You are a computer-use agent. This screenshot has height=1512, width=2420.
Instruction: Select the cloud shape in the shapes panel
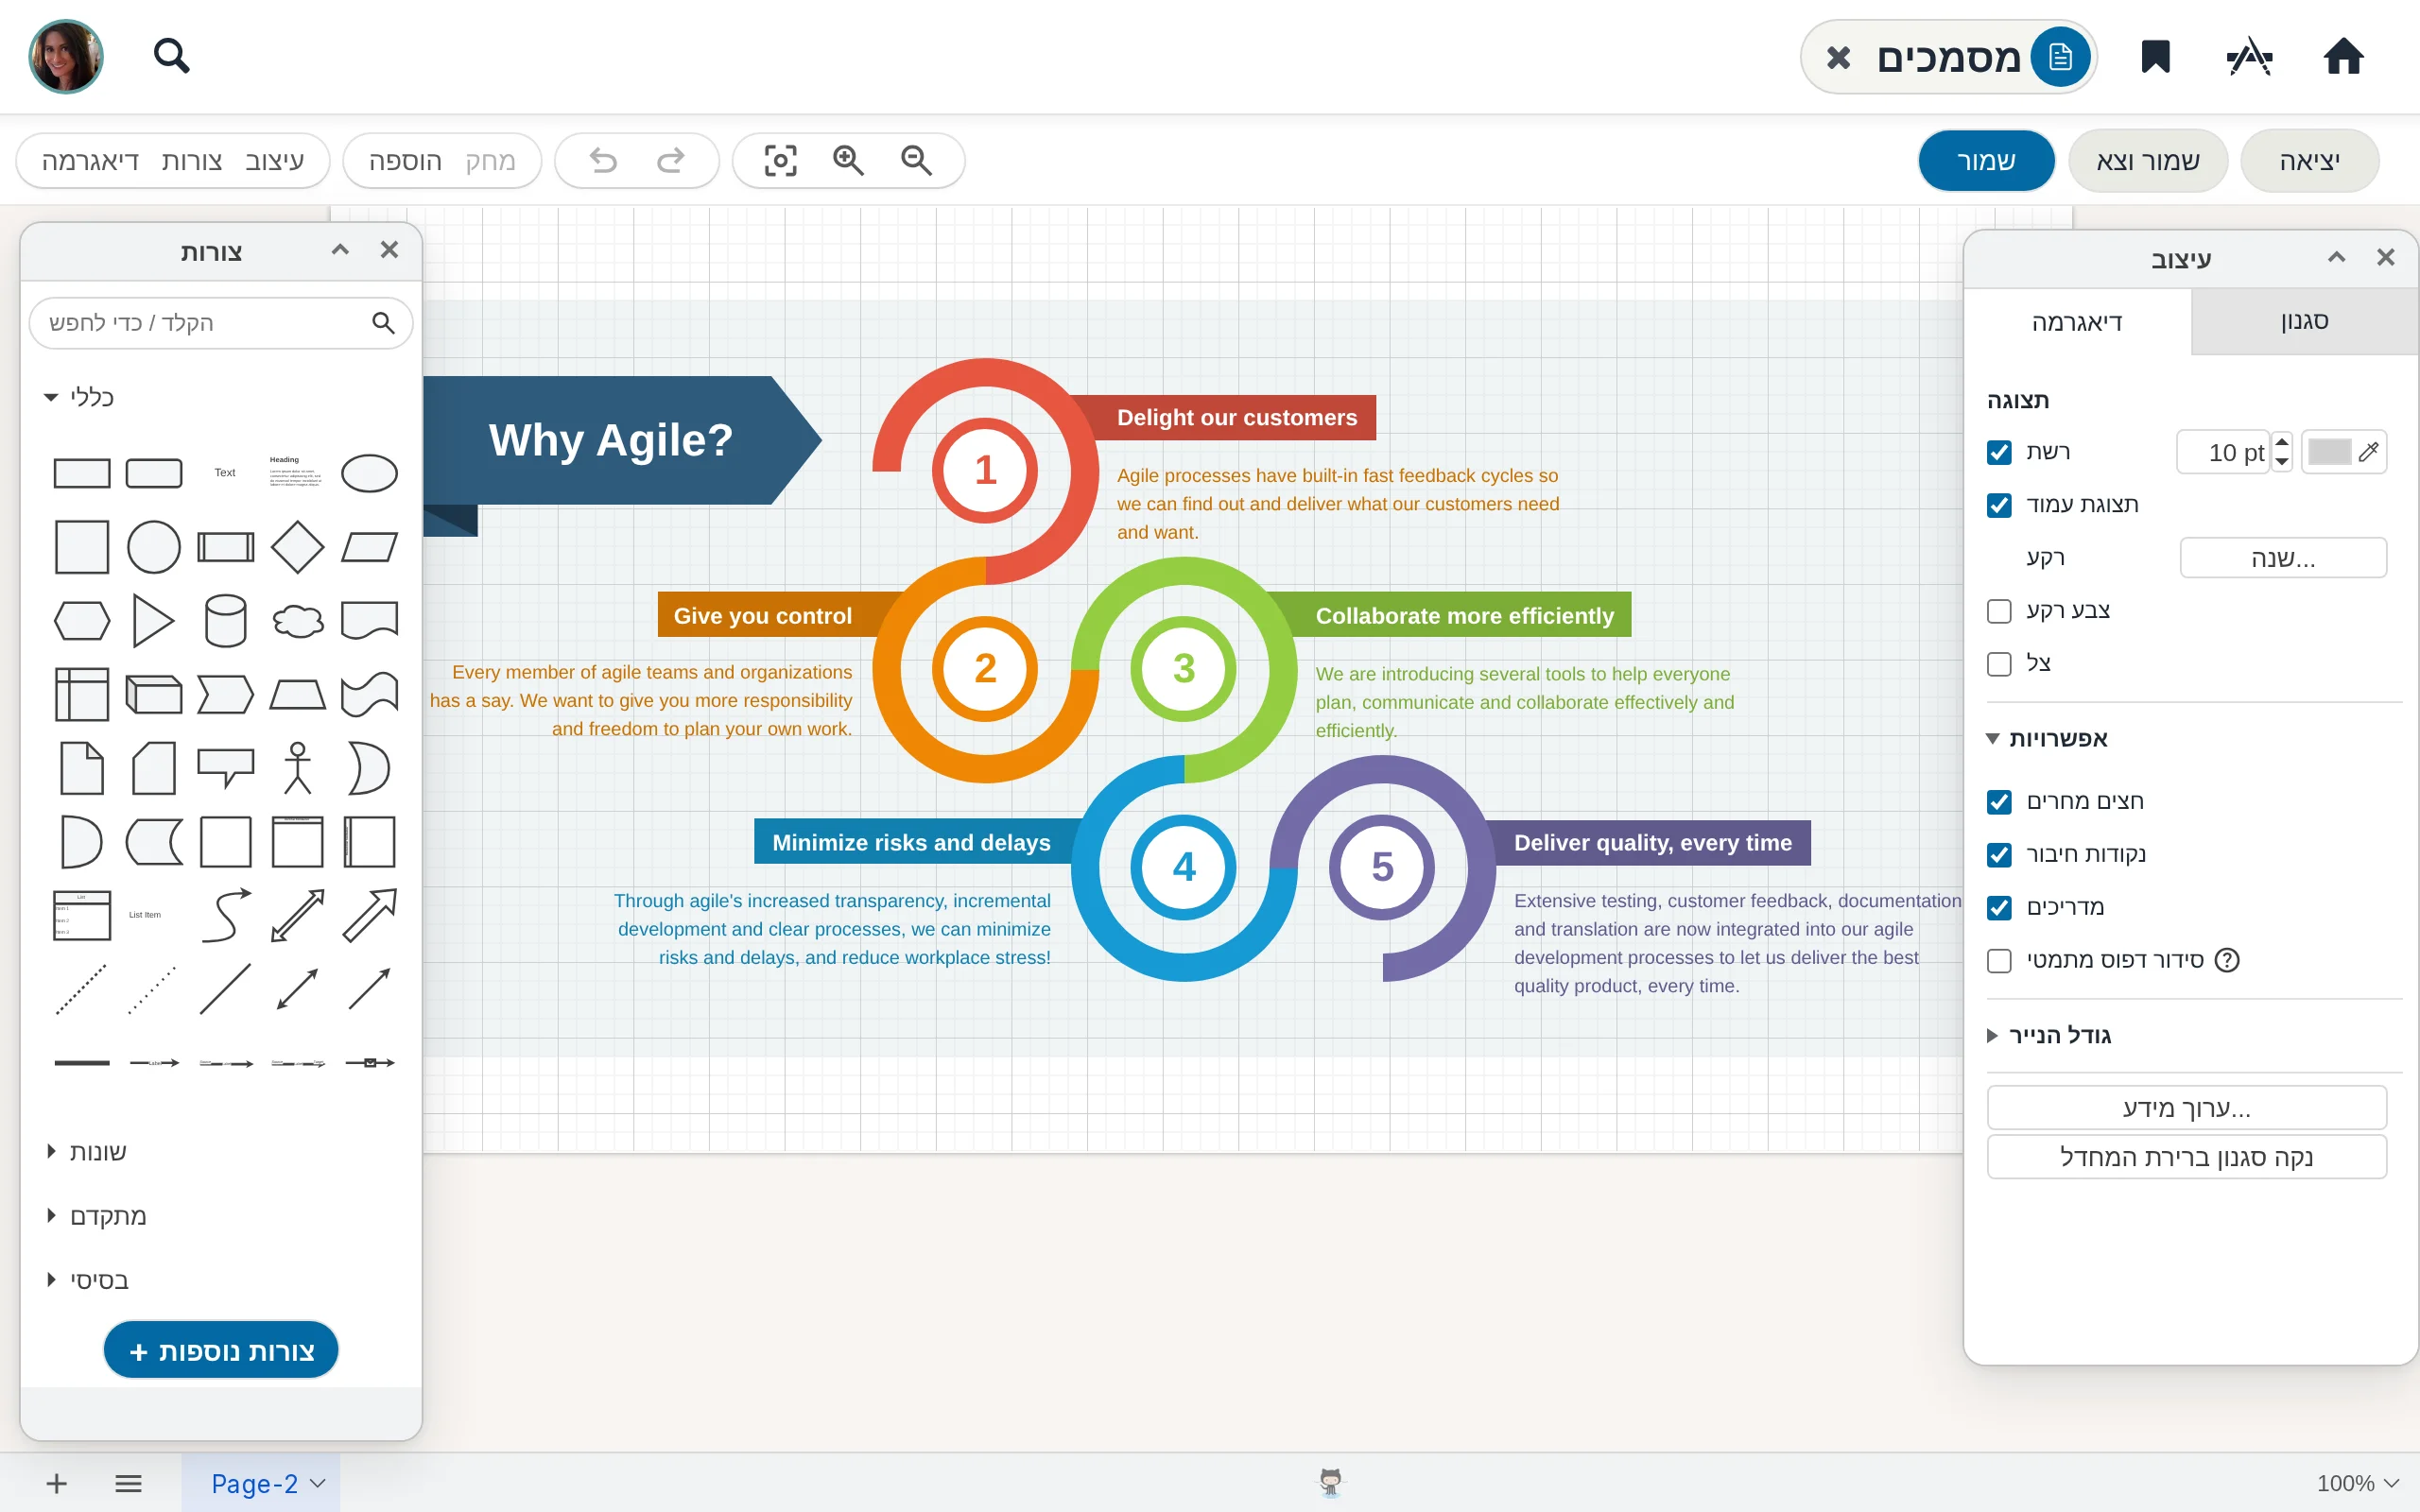(297, 620)
